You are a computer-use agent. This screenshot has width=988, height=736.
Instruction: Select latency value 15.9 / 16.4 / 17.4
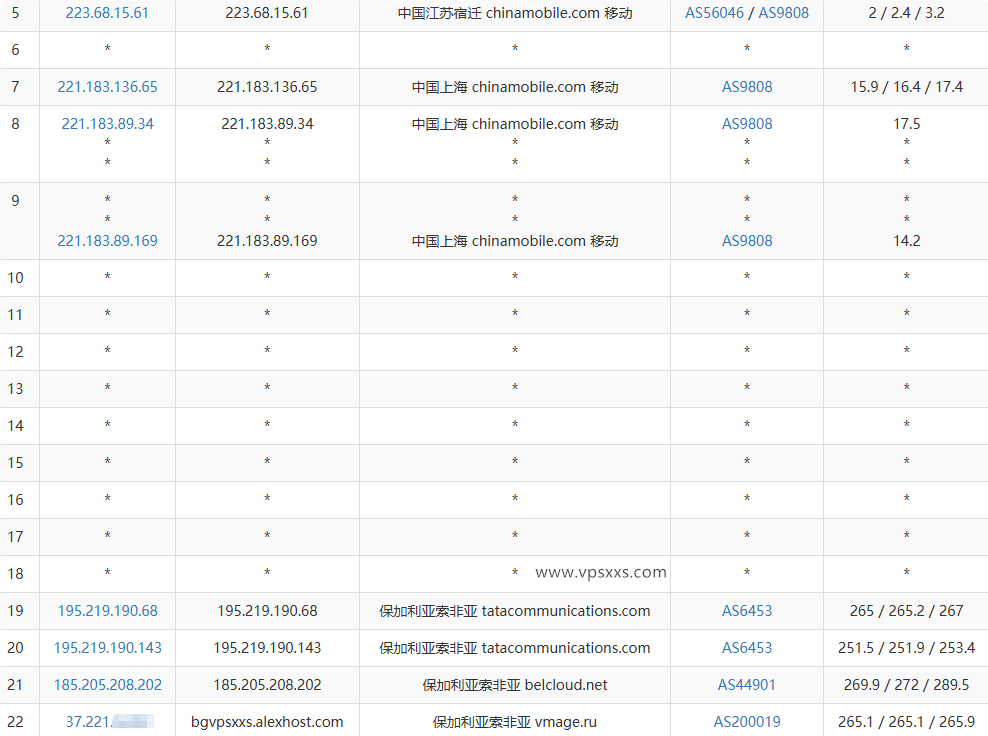(x=906, y=87)
